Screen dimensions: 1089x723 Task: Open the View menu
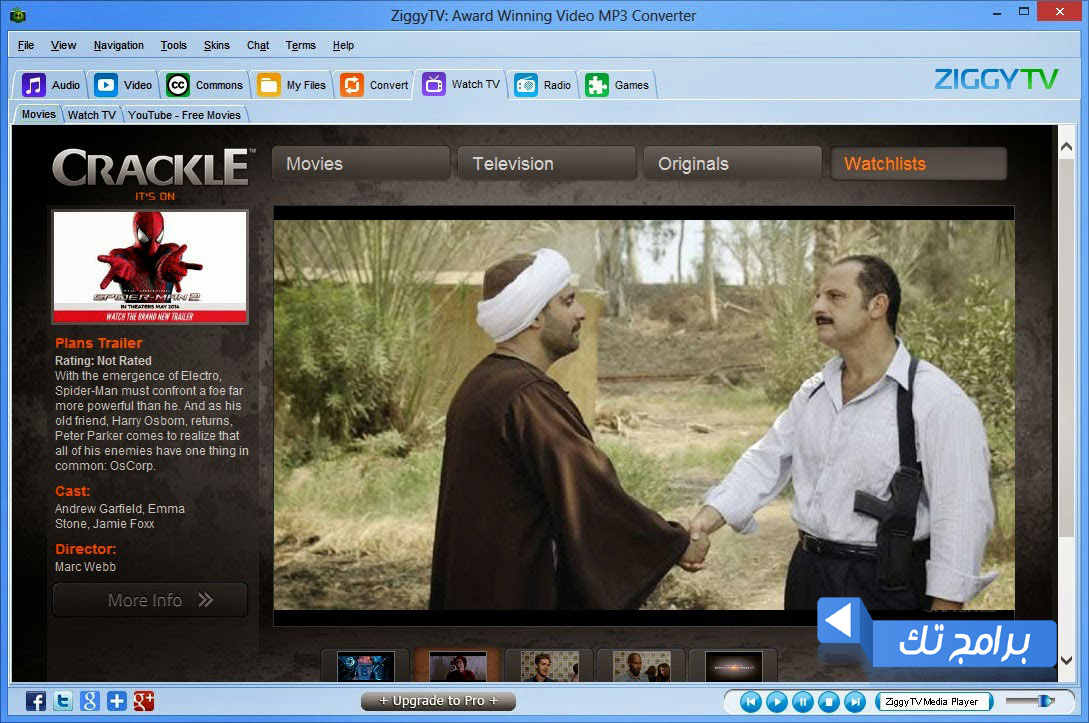pyautogui.click(x=63, y=45)
